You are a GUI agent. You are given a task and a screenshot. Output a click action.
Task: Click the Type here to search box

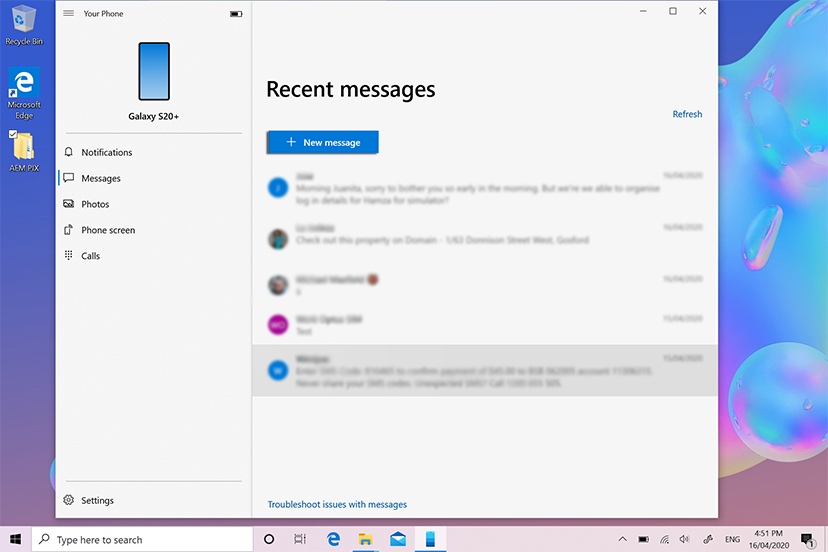pyautogui.click(x=143, y=539)
